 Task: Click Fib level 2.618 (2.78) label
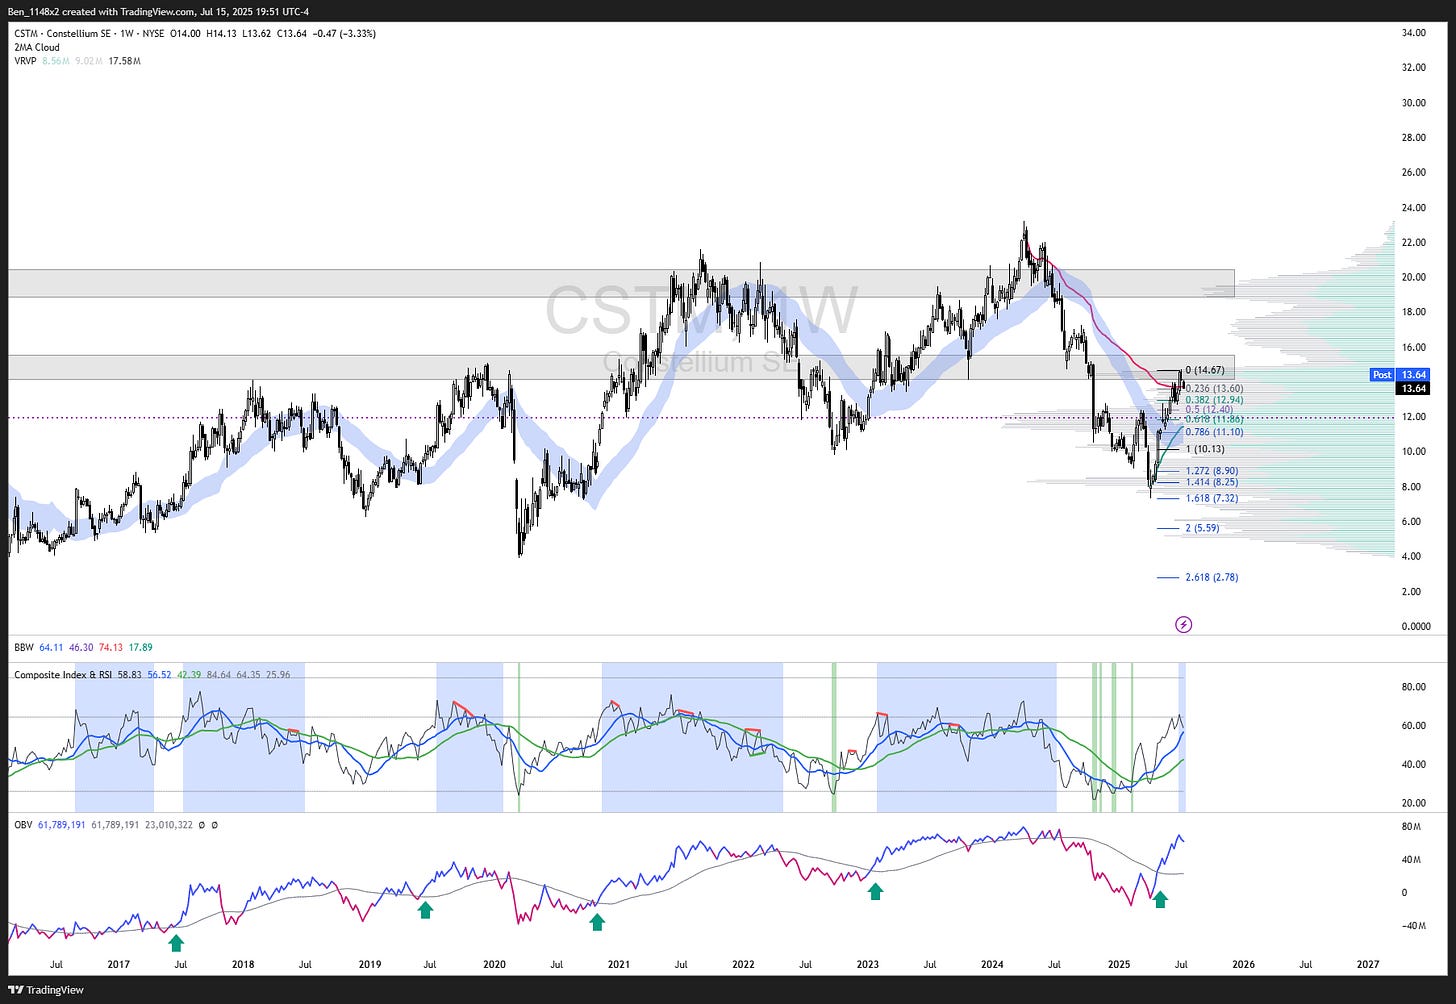click(x=1211, y=577)
